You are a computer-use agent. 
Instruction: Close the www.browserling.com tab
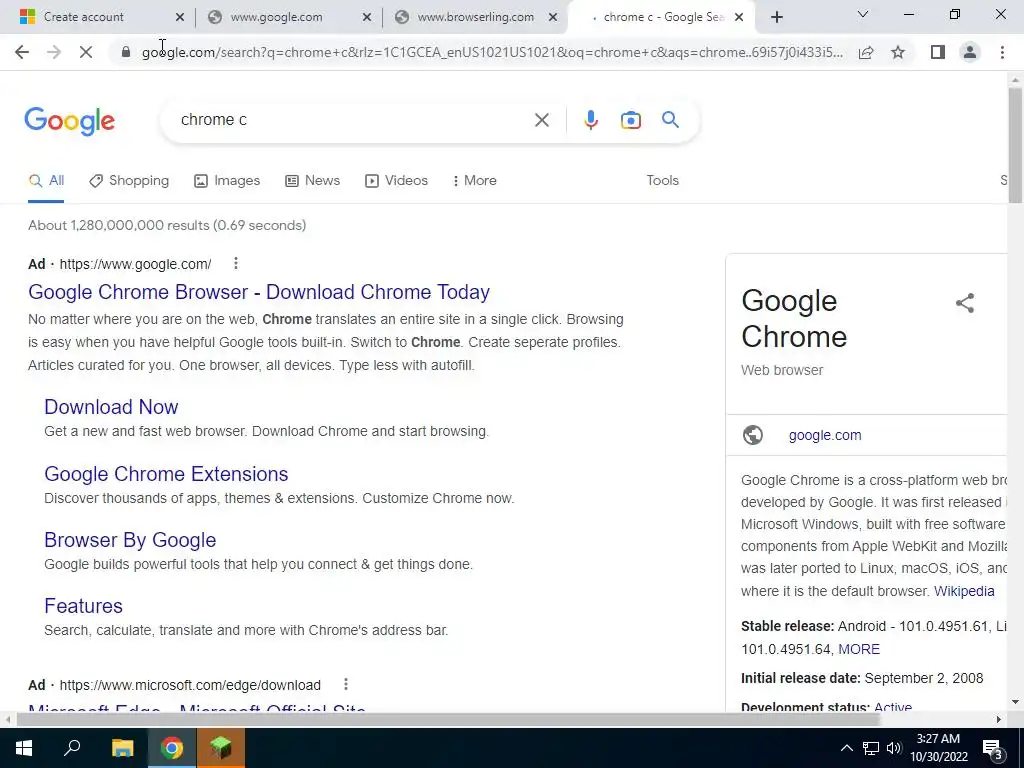553,18
